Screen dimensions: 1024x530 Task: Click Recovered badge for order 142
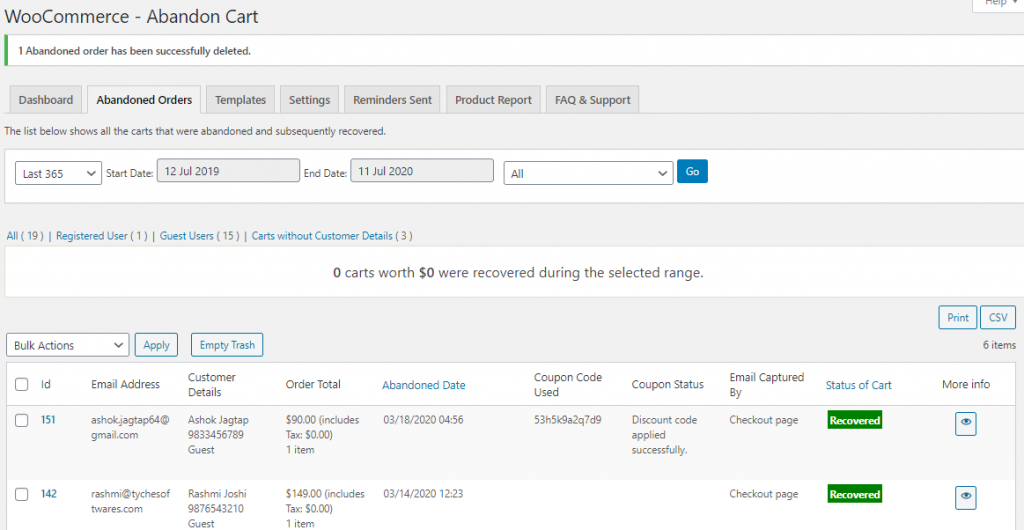[855, 494]
